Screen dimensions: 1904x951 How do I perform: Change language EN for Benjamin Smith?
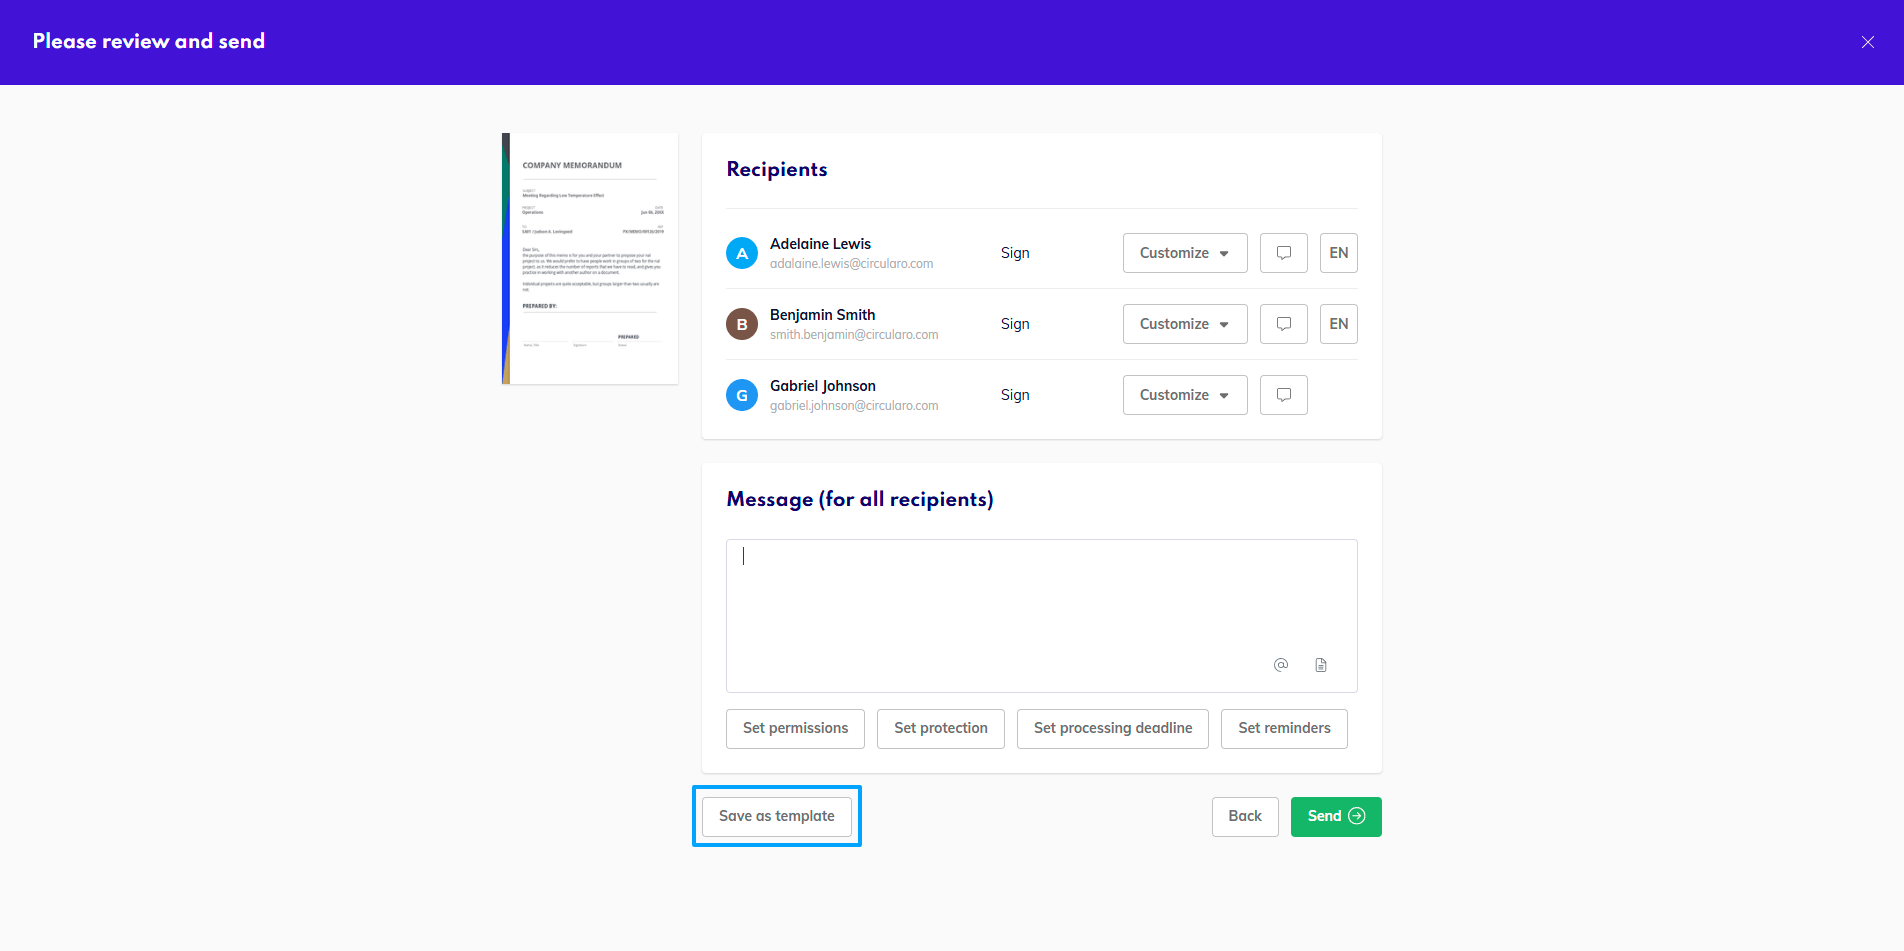pos(1338,323)
